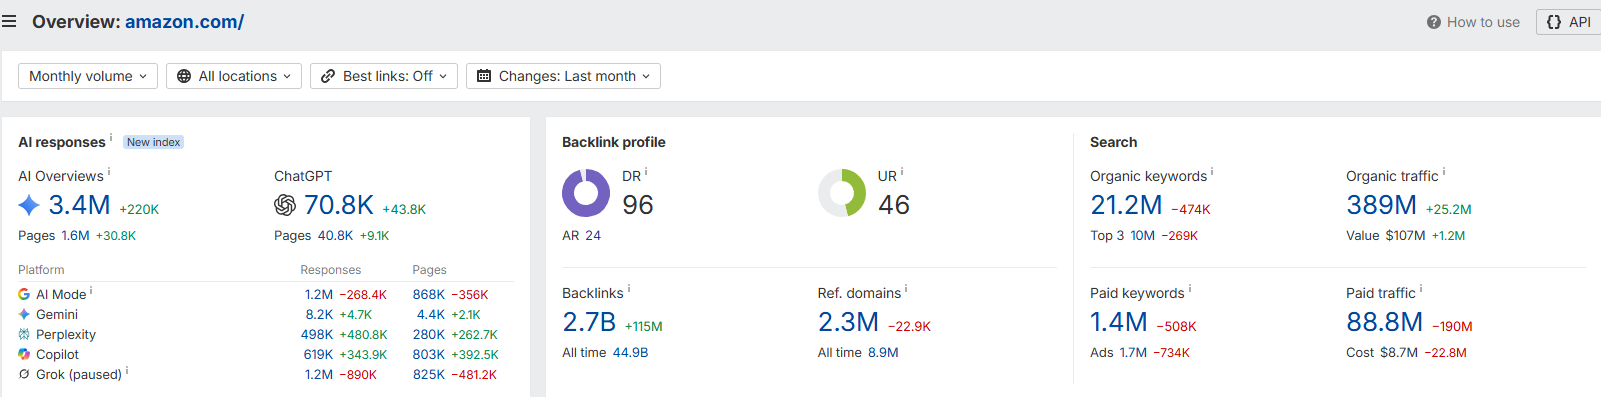Click the Cost $8.7M figure
Screen dimensions: 1601x397
1399,353
